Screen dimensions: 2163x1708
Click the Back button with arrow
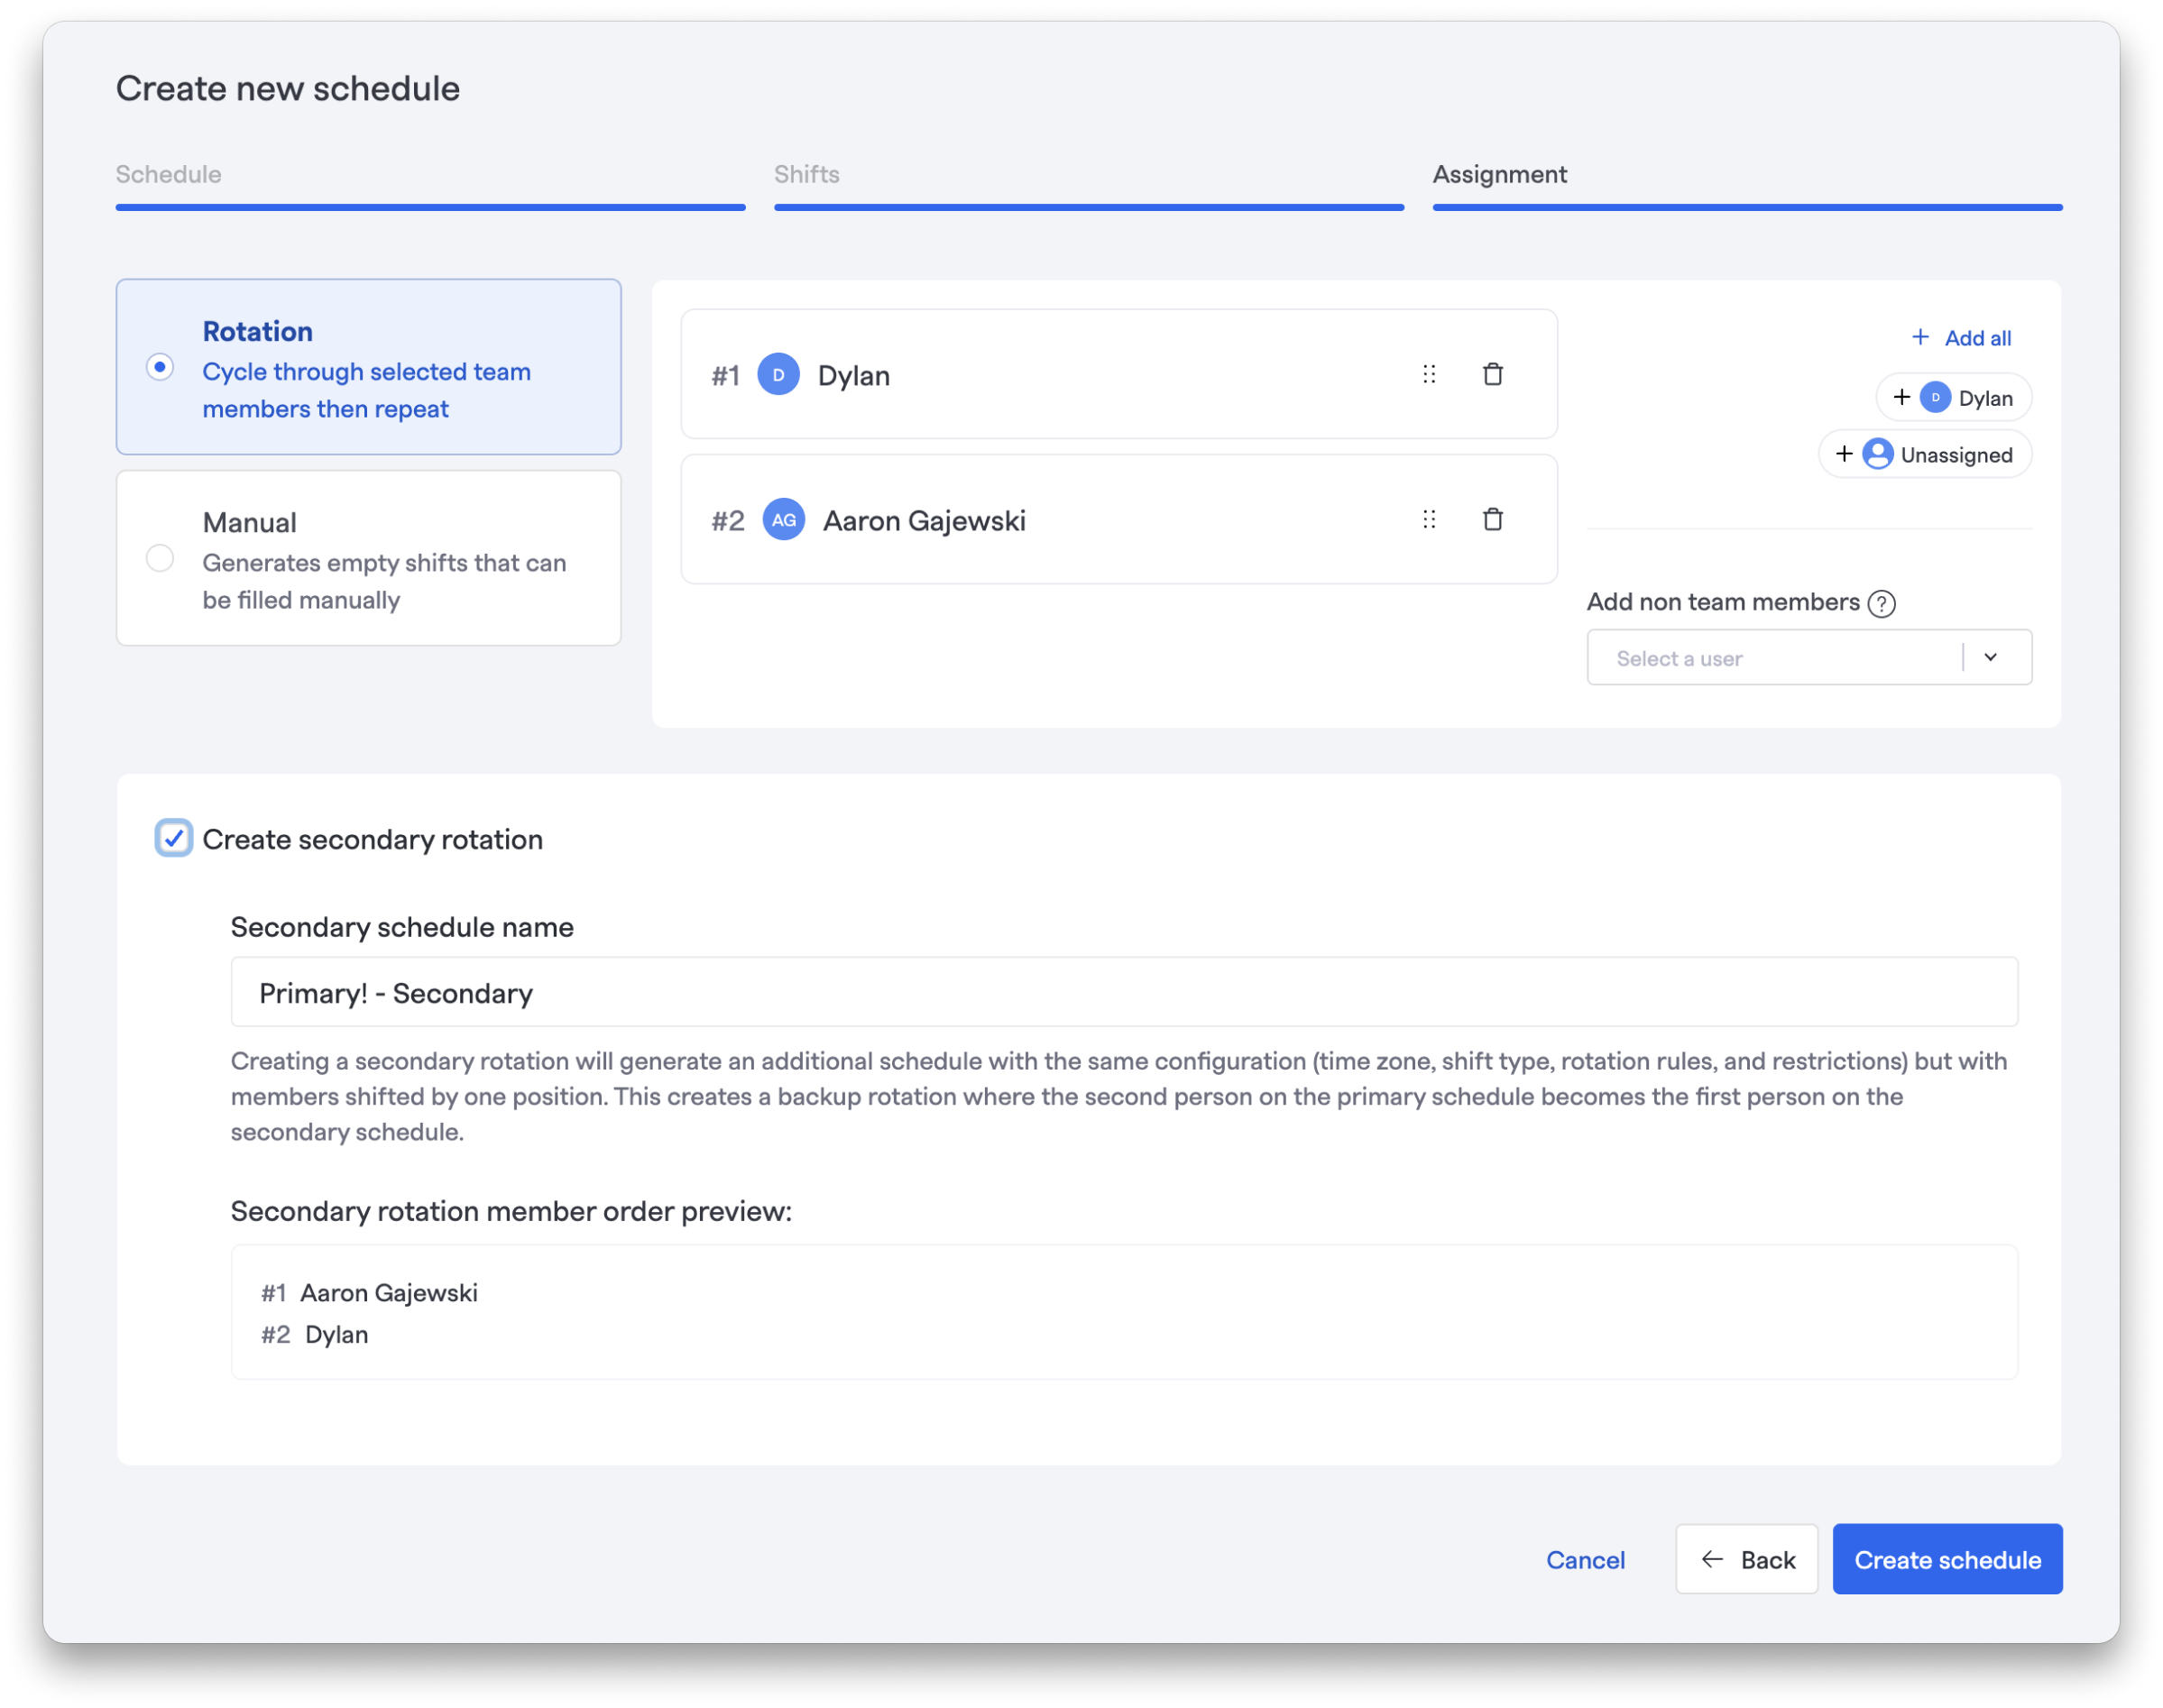(x=1746, y=1559)
